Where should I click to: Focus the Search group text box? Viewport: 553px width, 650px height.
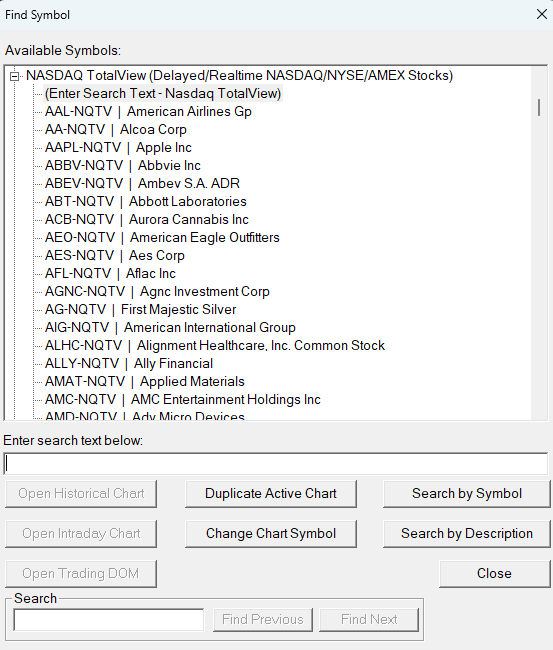coord(109,620)
